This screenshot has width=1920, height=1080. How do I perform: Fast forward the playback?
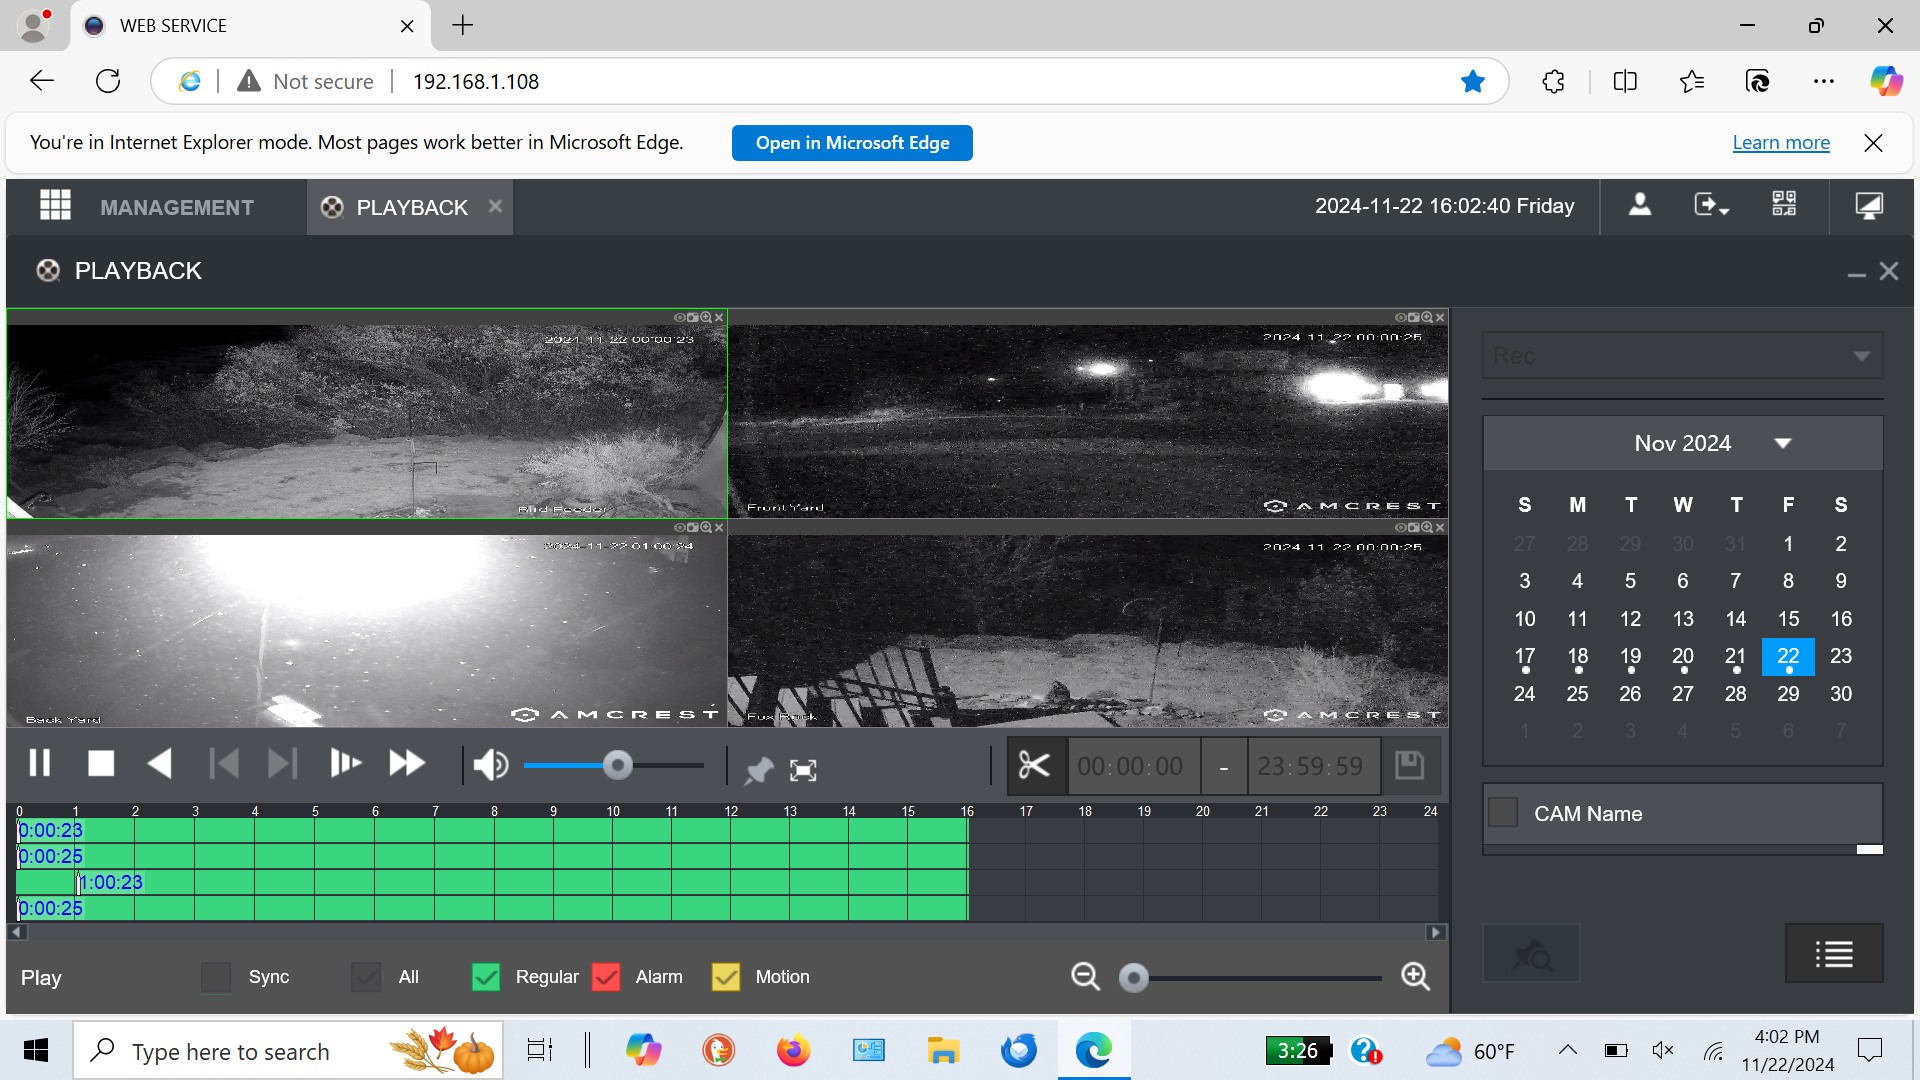407,765
